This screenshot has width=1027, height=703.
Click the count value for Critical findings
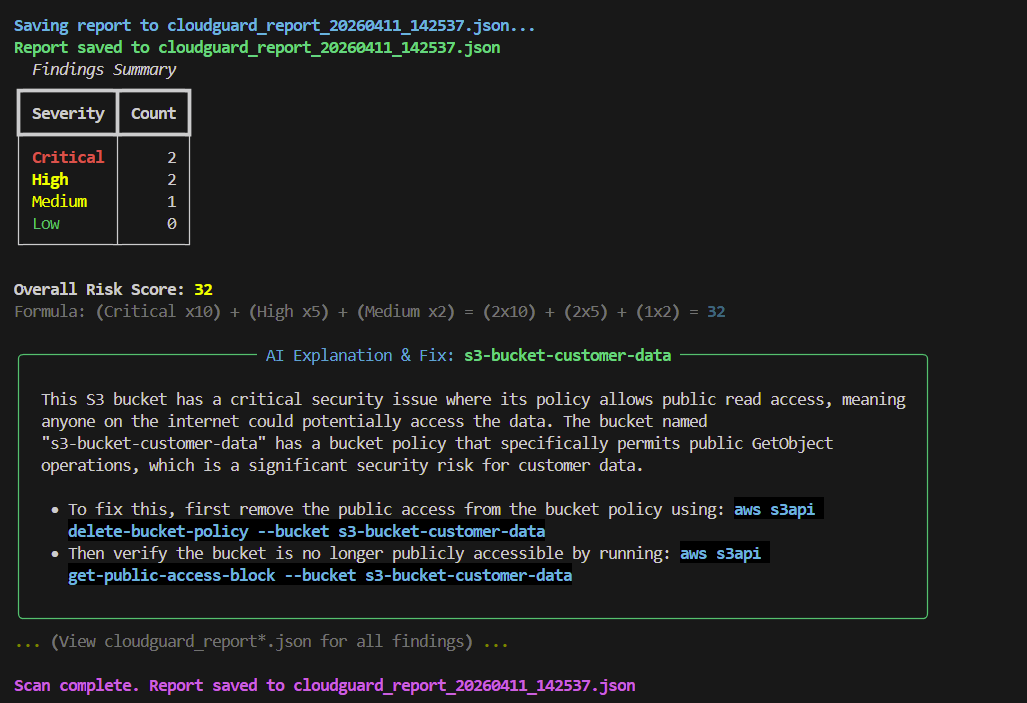[x=171, y=157]
